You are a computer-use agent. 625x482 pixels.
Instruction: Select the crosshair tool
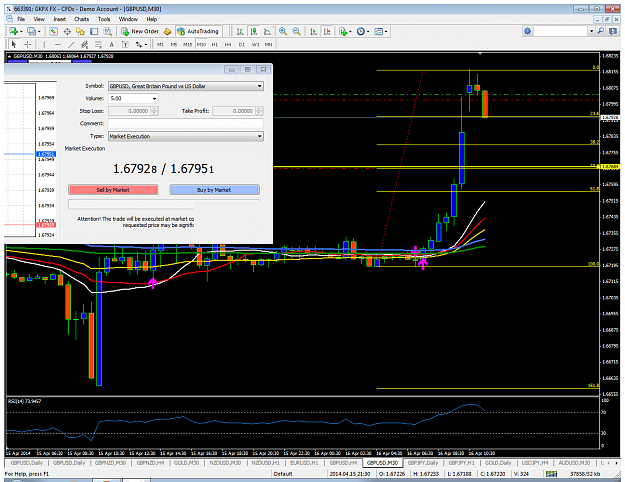pos(28,44)
